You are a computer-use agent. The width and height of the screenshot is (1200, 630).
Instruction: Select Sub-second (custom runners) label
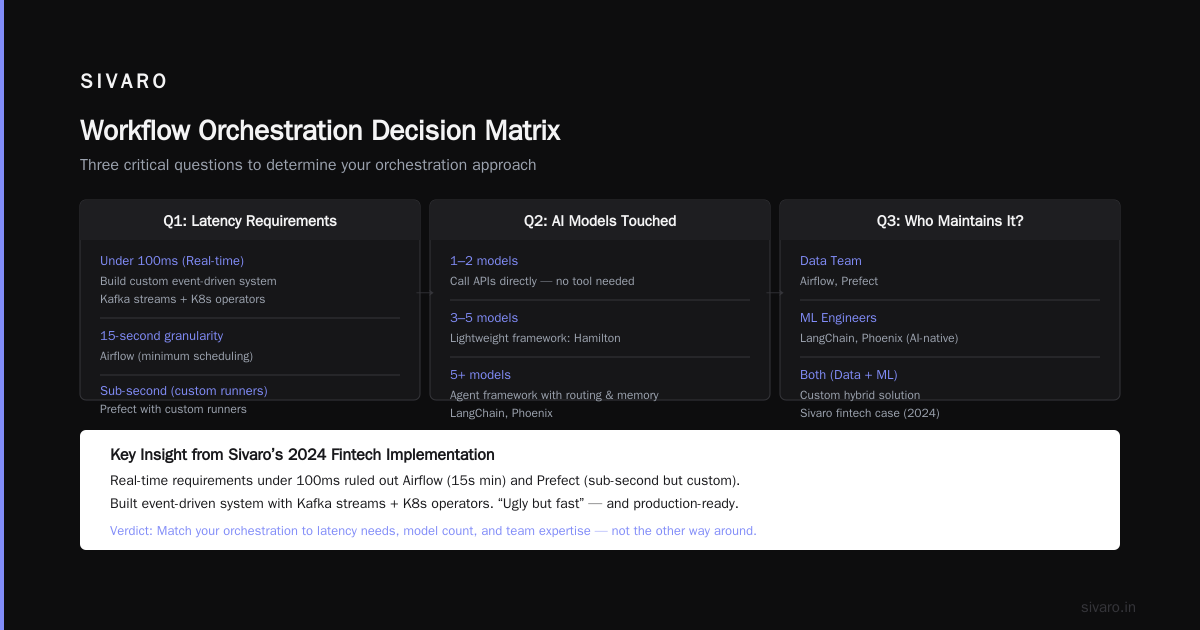(x=184, y=391)
